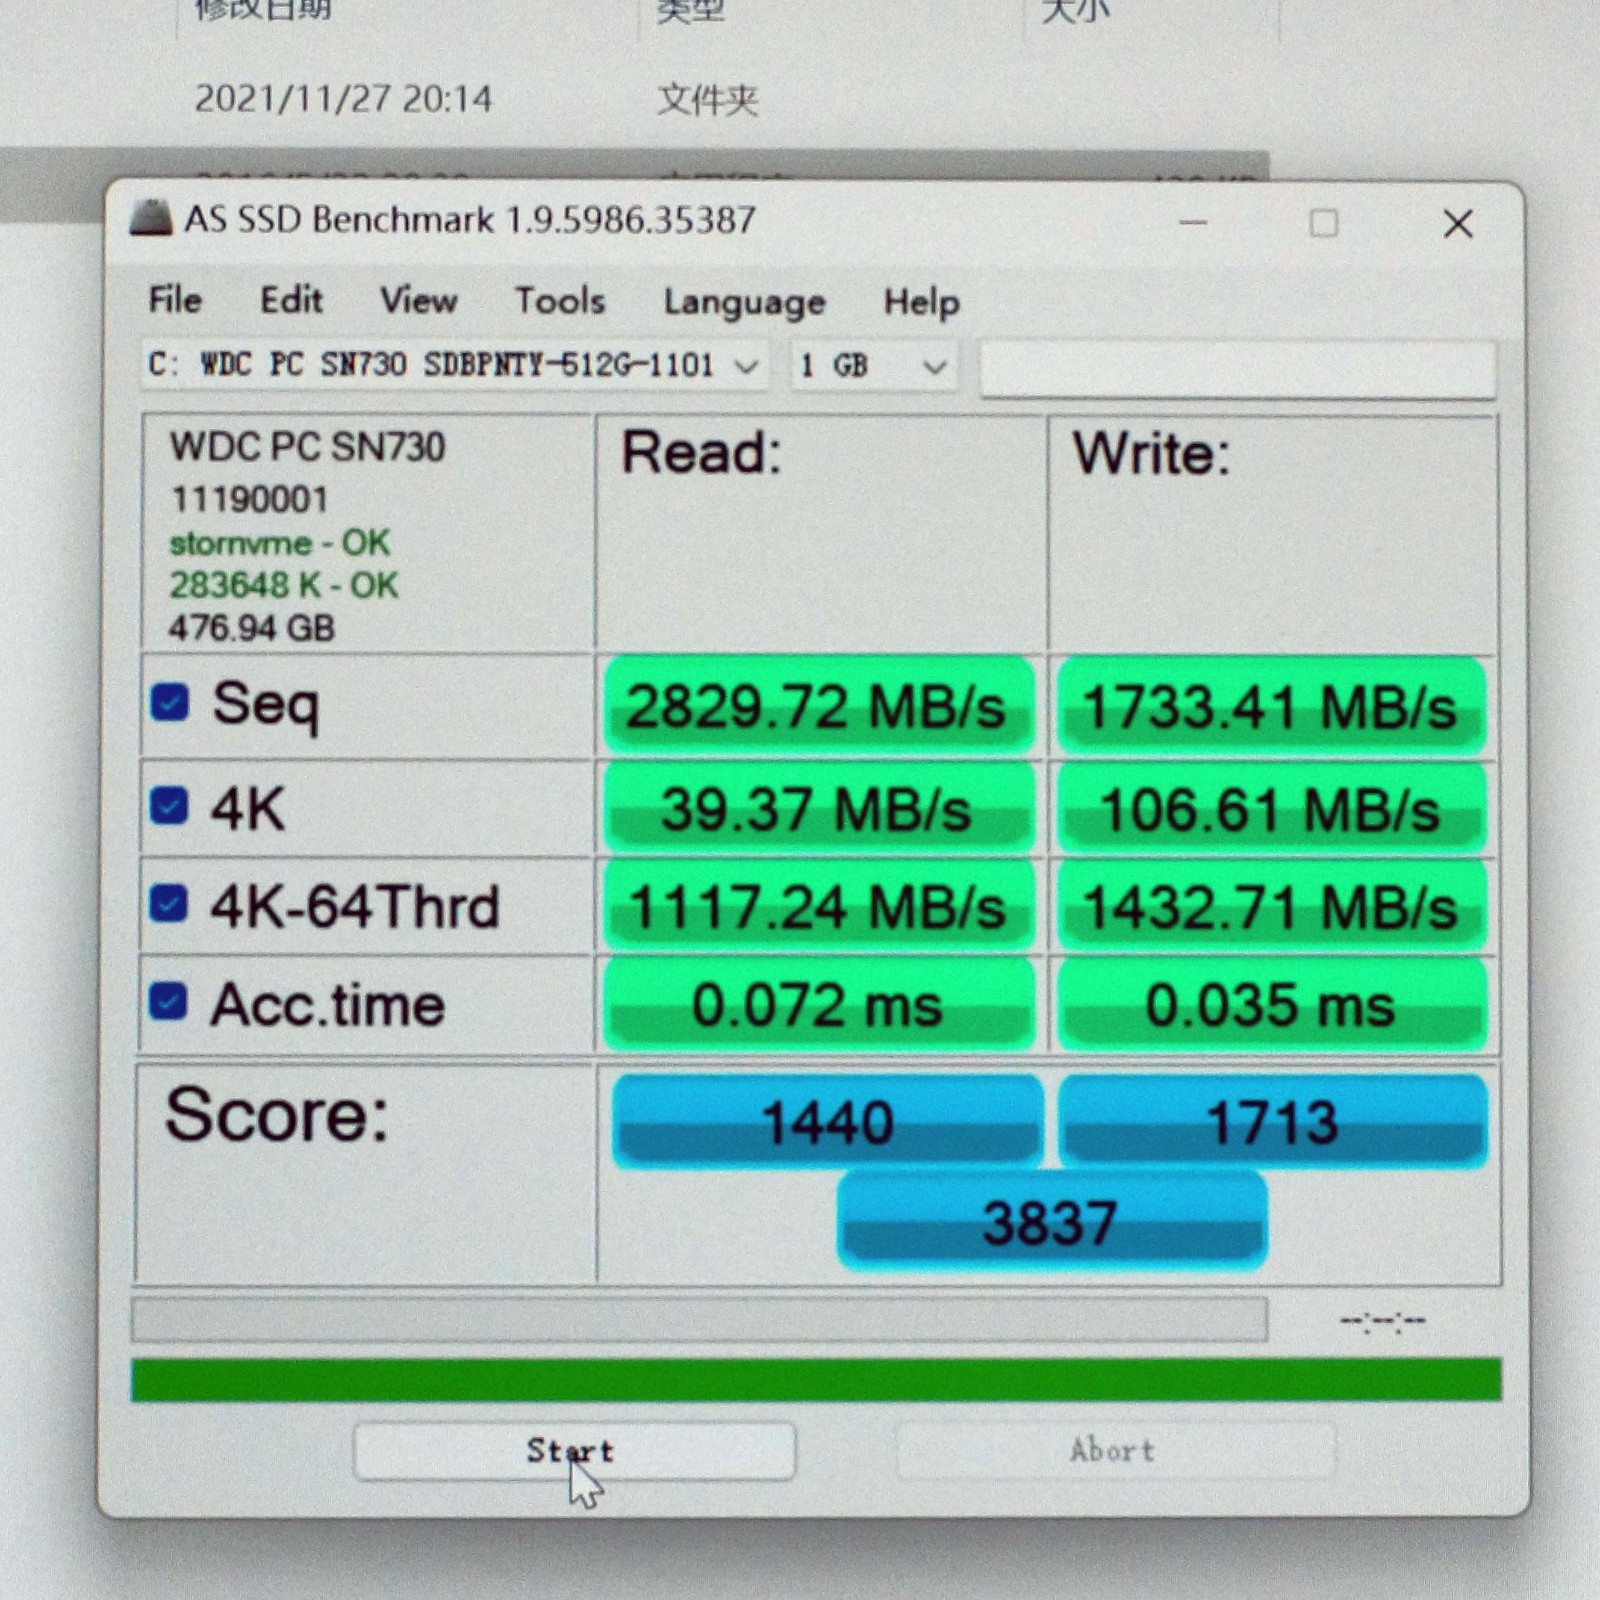Open the Language menu
This screenshot has width=1600, height=1600.
[745, 302]
